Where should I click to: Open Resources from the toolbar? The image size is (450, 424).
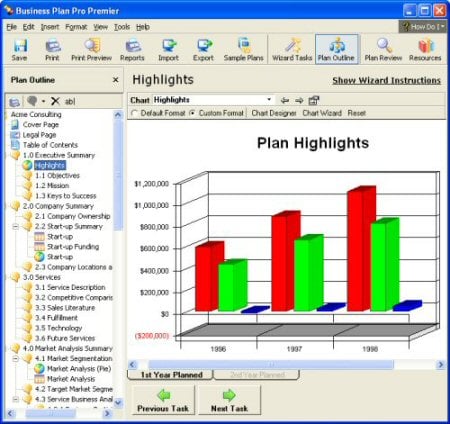tap(425, 50)
